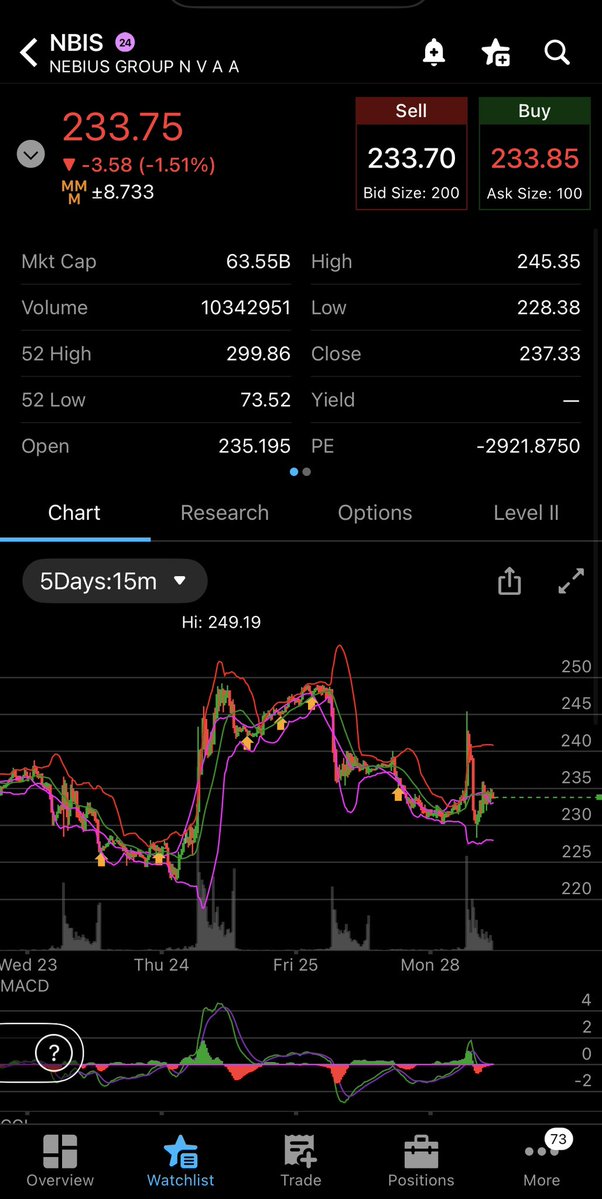The height and width of the screenshot is (1199, 602).
Task: Tap the Hi: 249.19 chart label
Action: [x=222, y=622]
